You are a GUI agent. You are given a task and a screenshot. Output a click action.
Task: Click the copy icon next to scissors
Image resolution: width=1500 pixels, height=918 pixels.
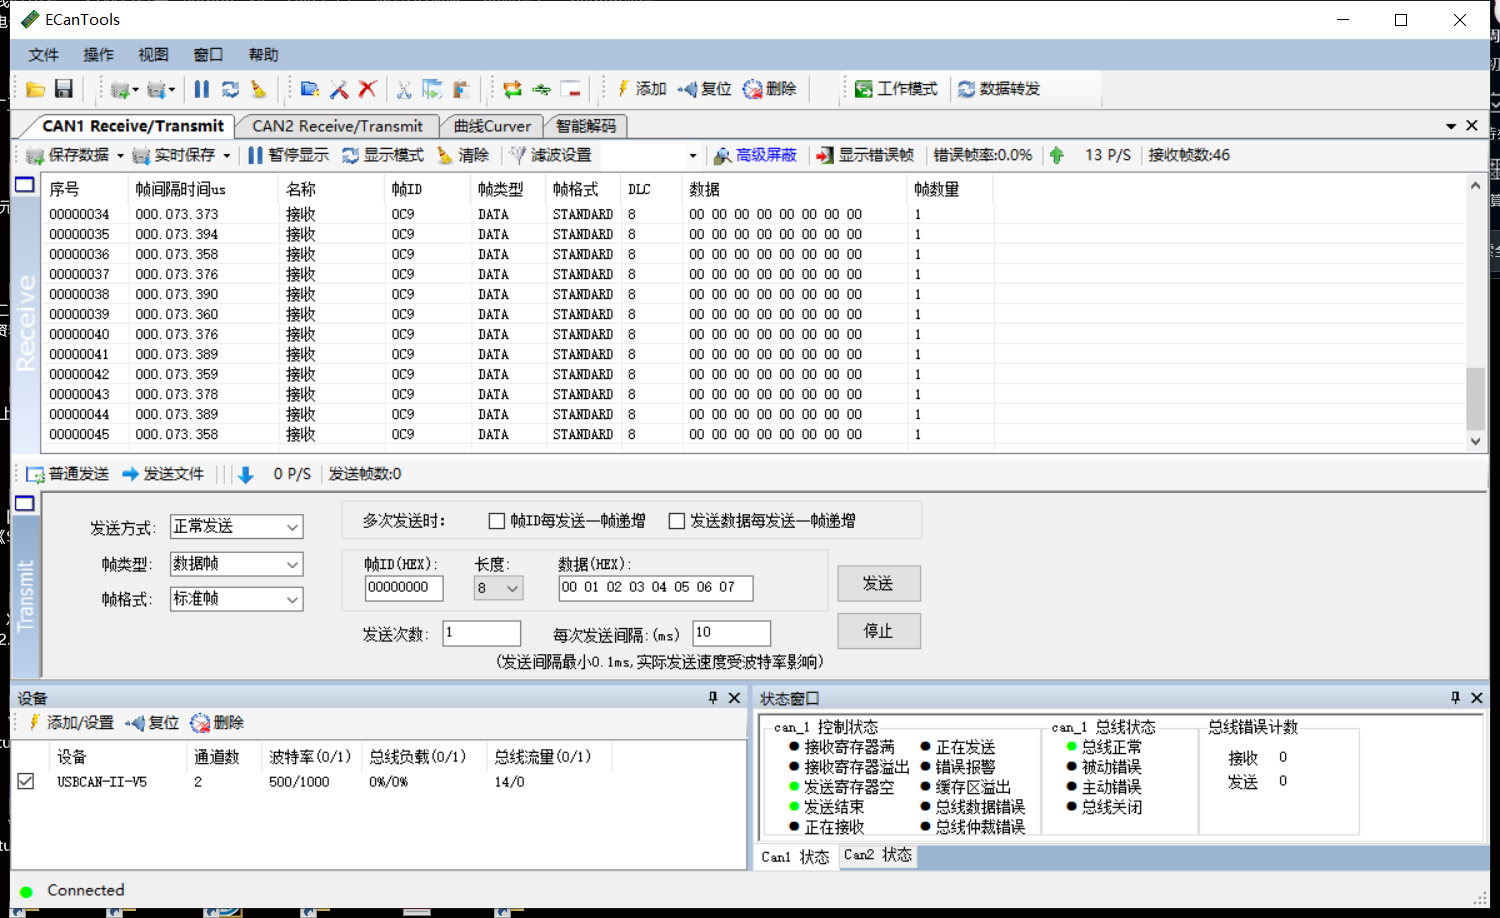click(x=432, y=89)
